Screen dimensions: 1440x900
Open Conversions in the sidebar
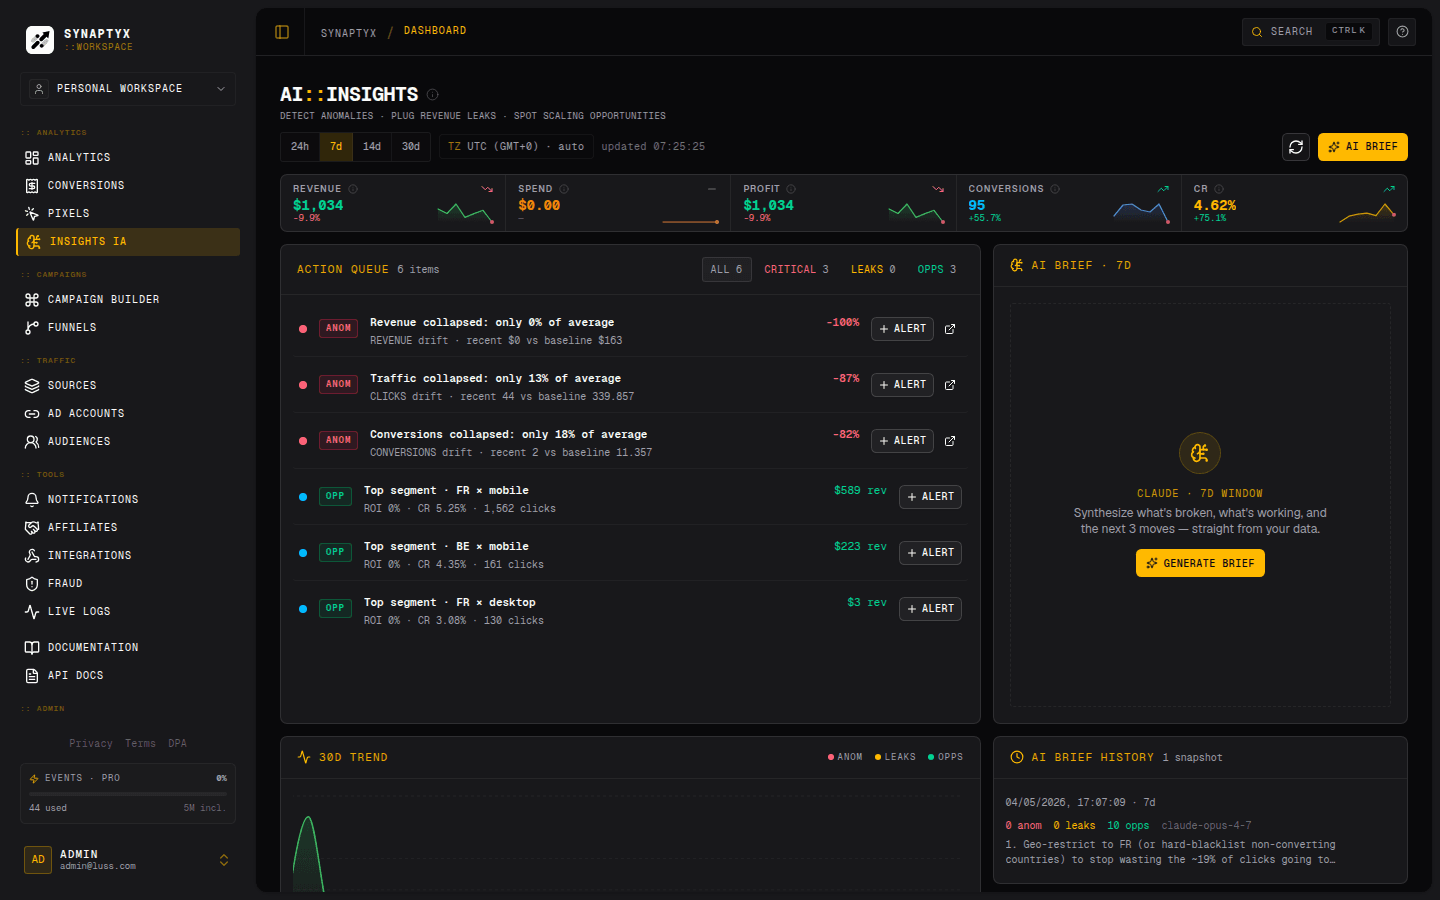[128, 186]
